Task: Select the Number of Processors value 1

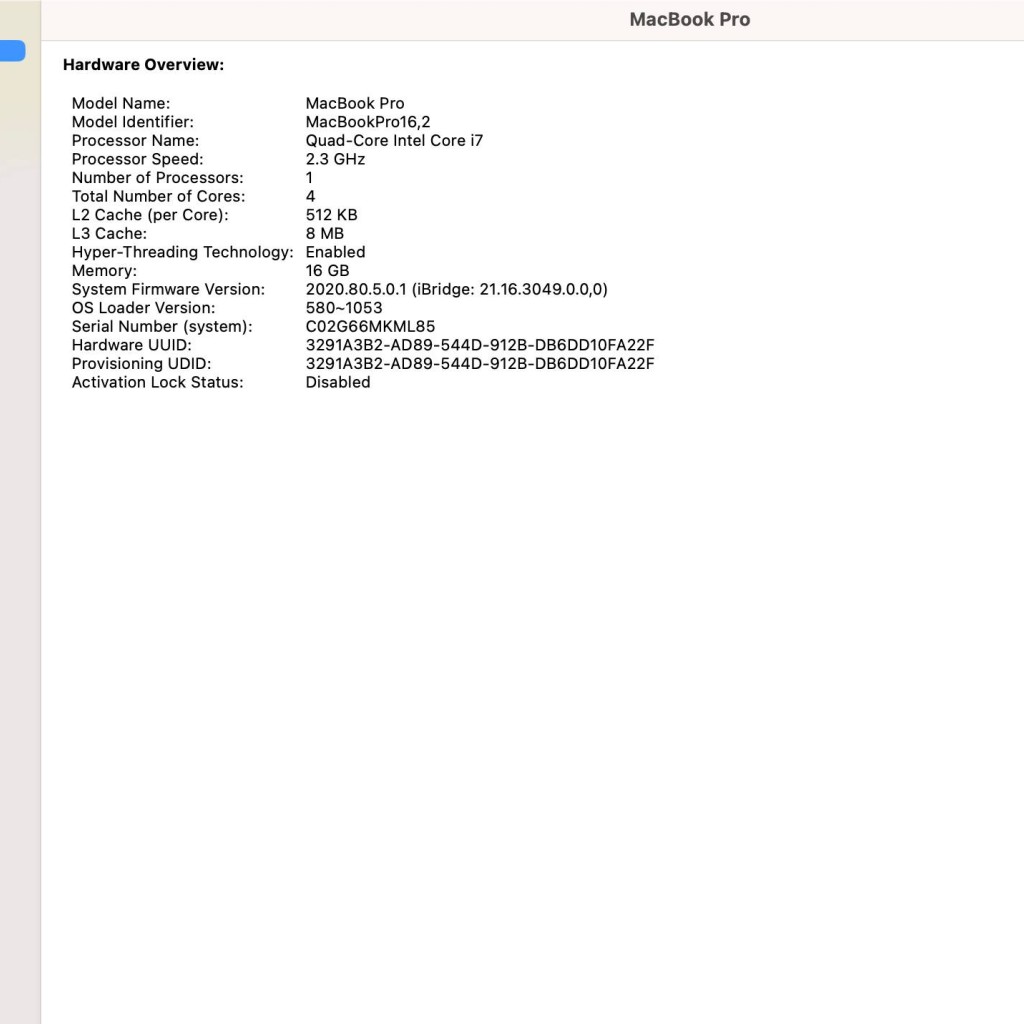Action: [309, 178]
